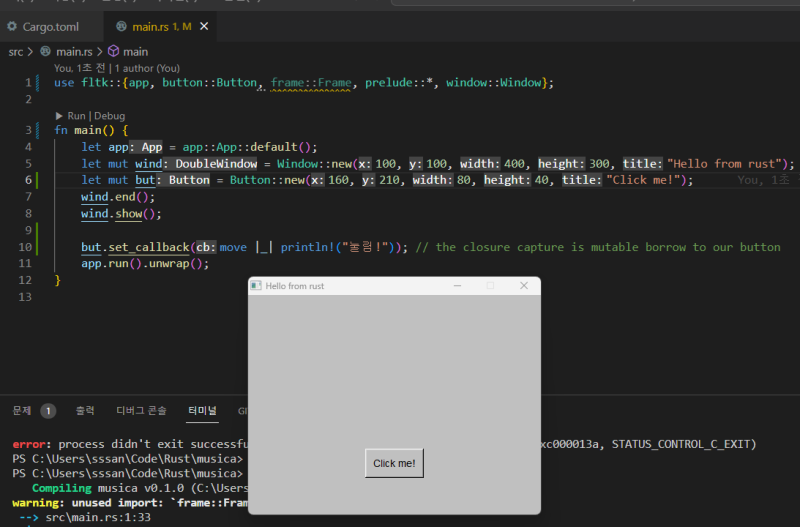The width and height of the screenshot is (800, 527).
Task: Click the Hello from rust window app icon
Action: coord(256,286)
